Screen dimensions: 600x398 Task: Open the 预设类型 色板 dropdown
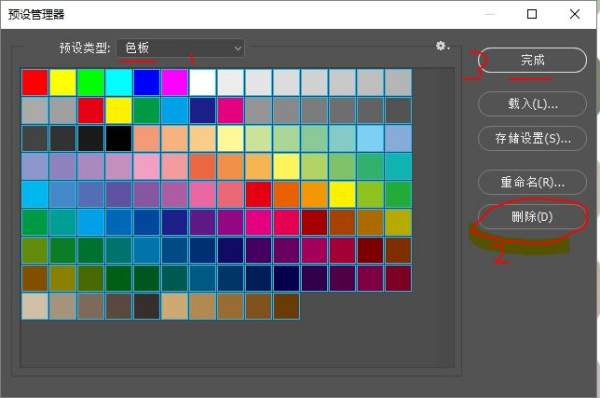181,48
